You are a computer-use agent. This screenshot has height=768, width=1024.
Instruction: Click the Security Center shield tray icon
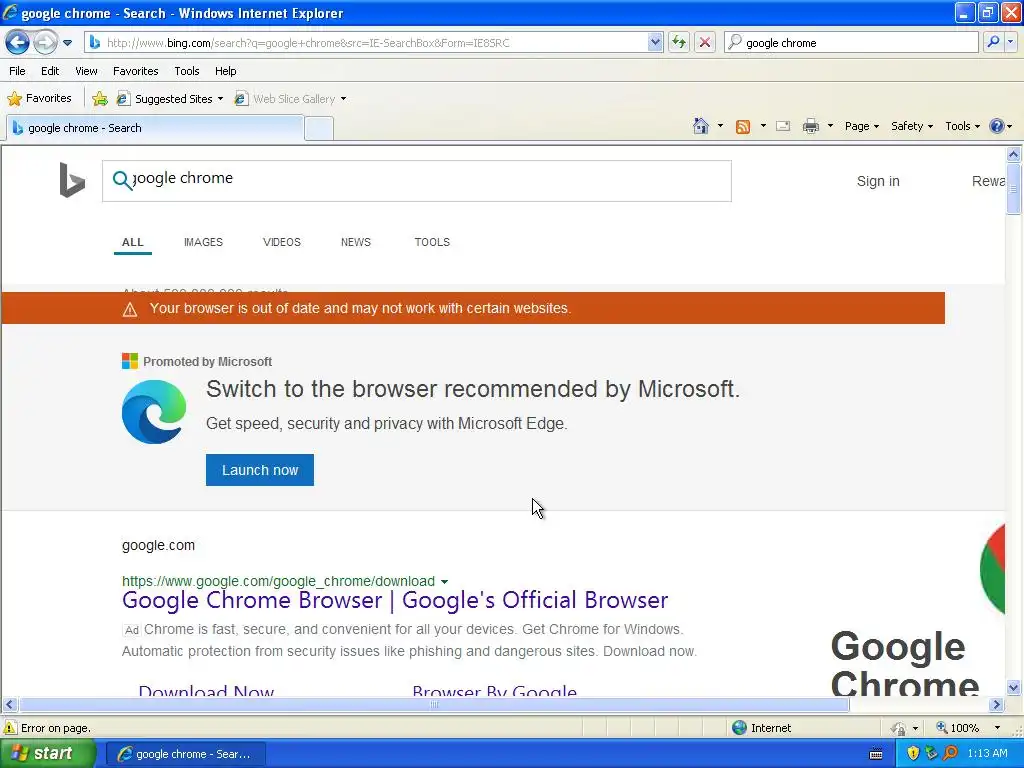913,754
